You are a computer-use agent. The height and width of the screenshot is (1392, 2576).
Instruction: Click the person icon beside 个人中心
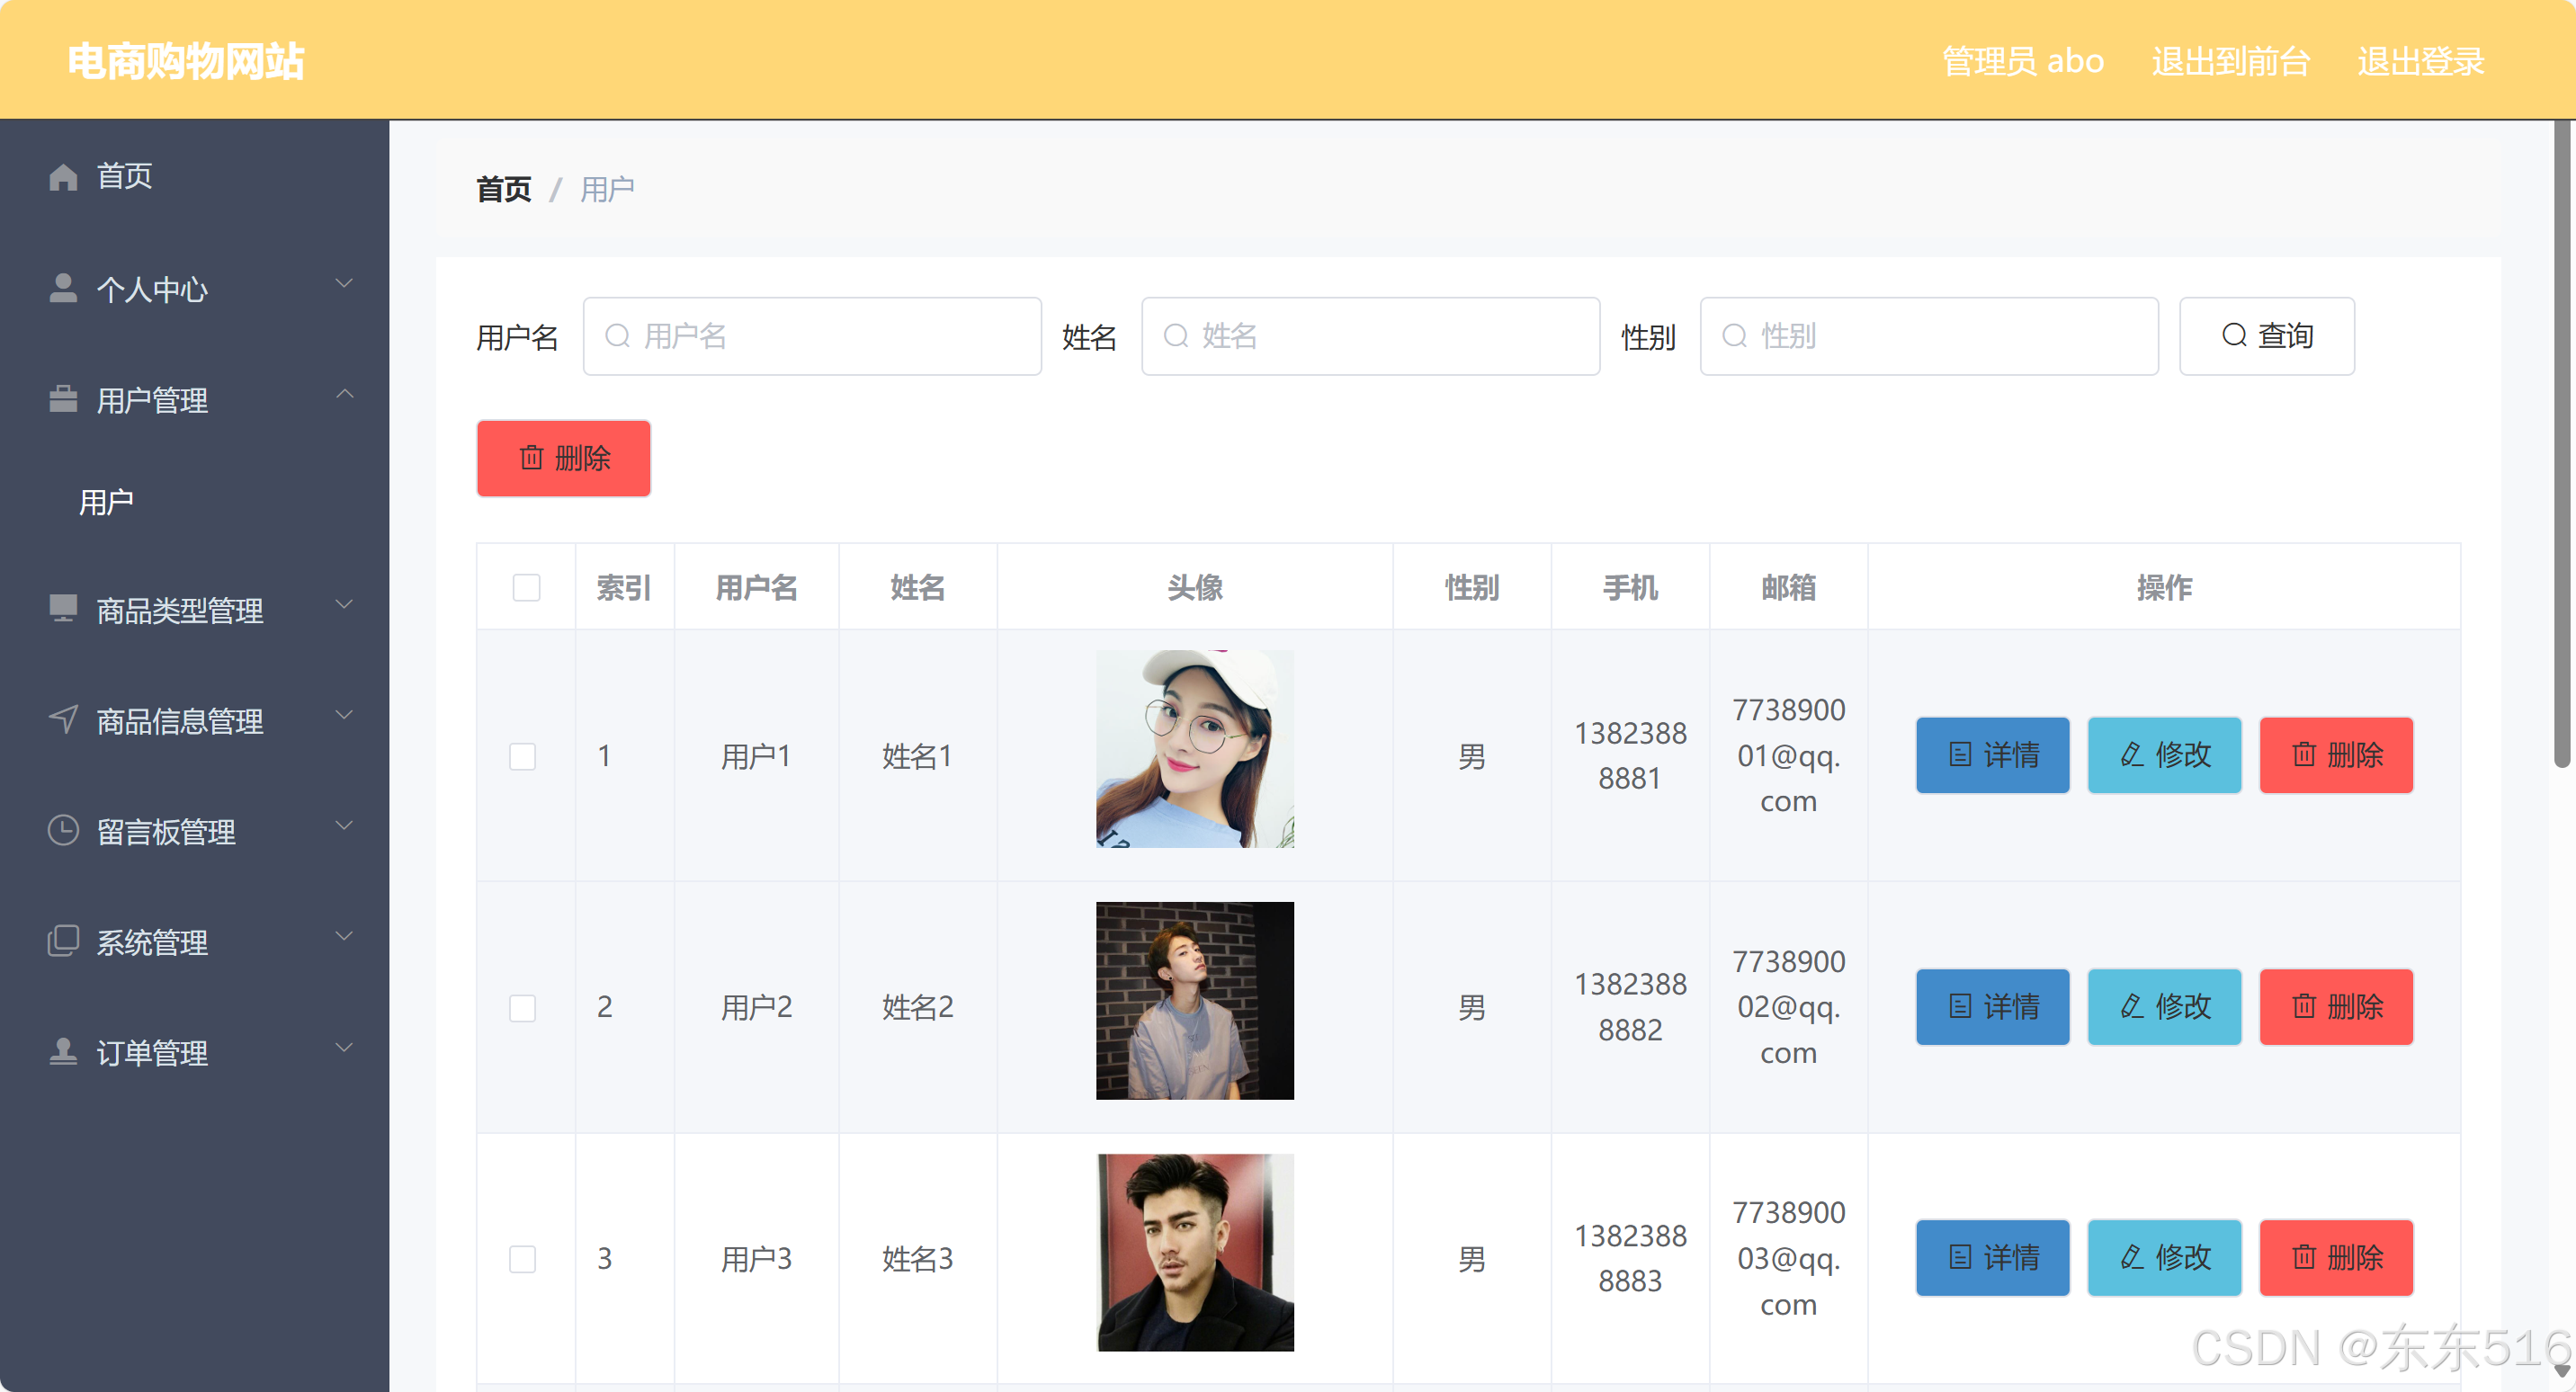pos(63,288)
